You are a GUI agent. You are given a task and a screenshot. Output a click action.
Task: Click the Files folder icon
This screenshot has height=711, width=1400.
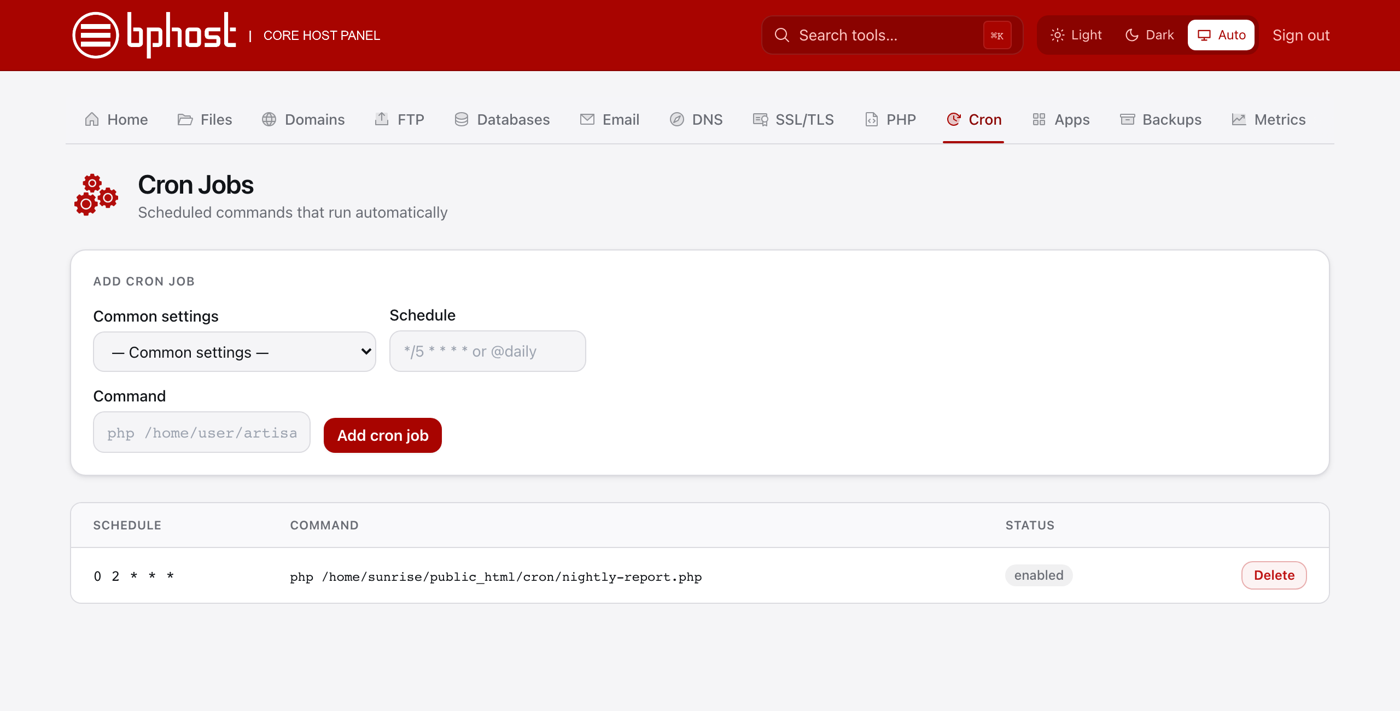(185, 119)
